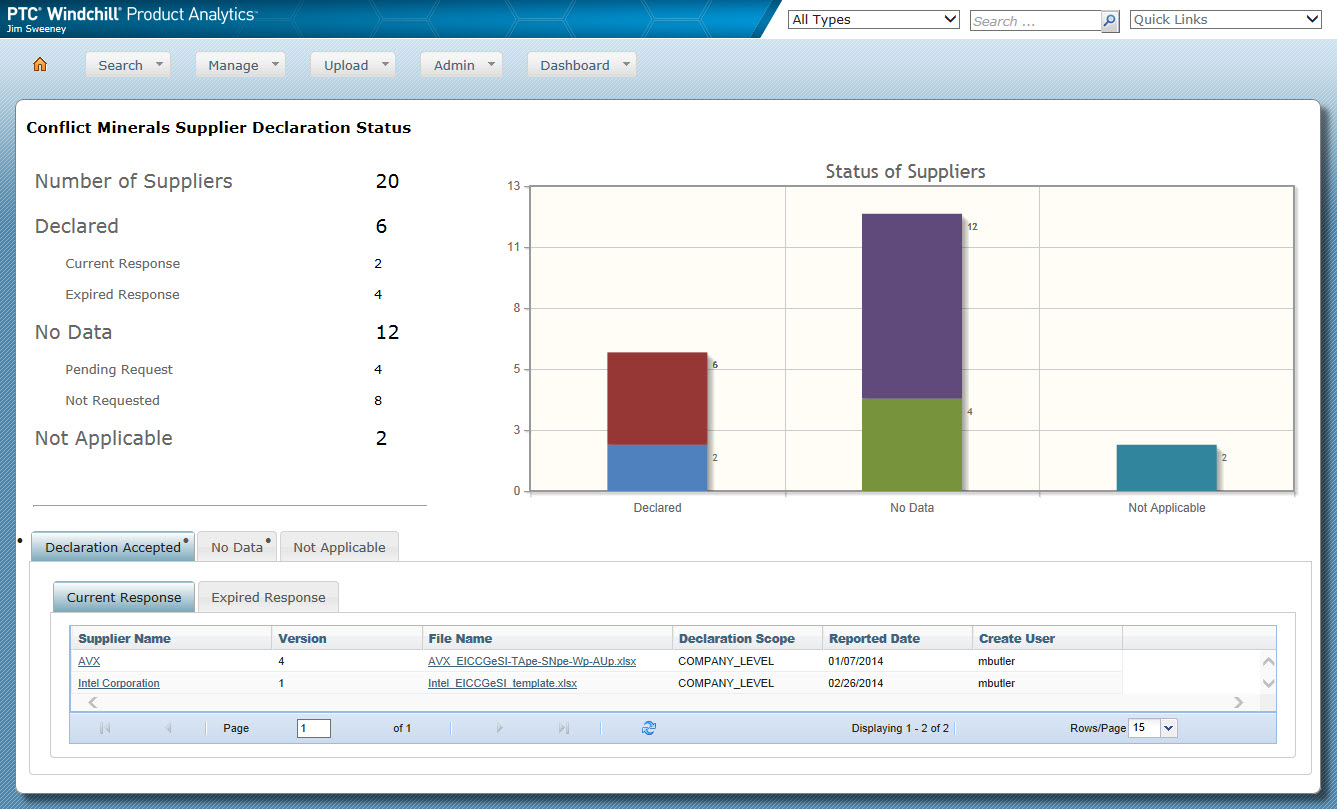Refresh the table using the refresh icon
This screenshot has width=1337, height=809.
click(x=648, y=728)
